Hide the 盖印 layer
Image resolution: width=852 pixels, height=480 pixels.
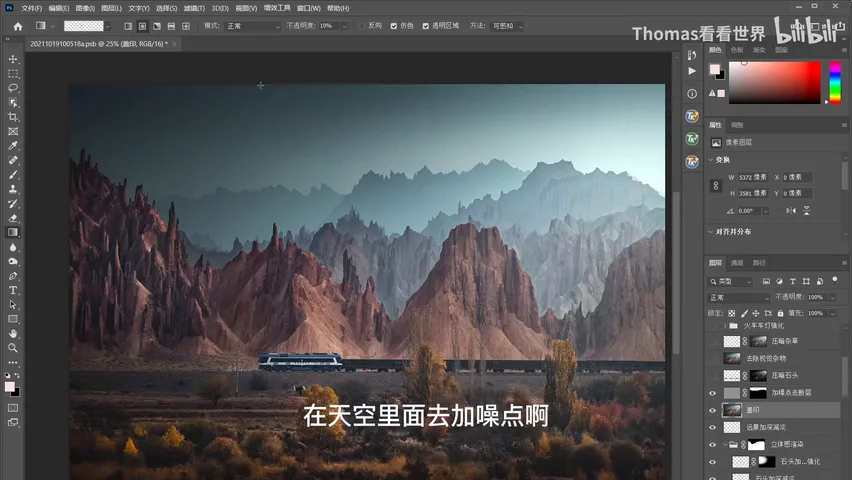712,410
